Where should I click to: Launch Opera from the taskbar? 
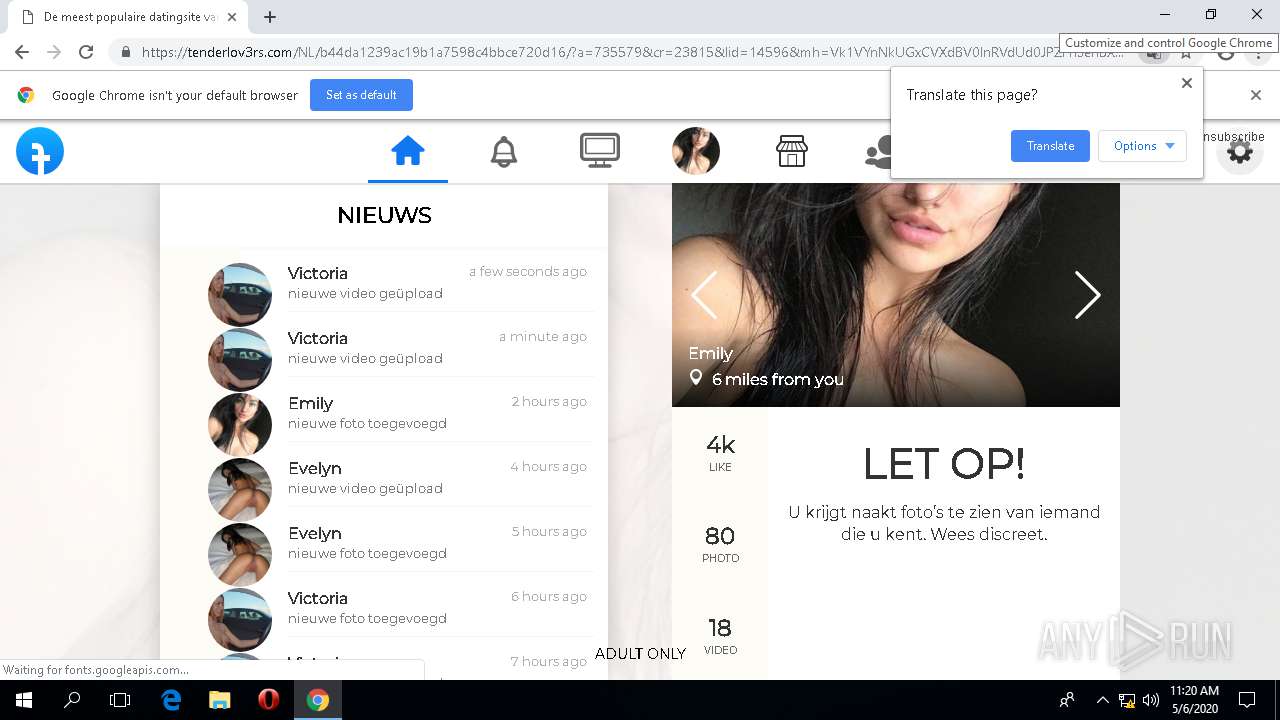point(269,700)
